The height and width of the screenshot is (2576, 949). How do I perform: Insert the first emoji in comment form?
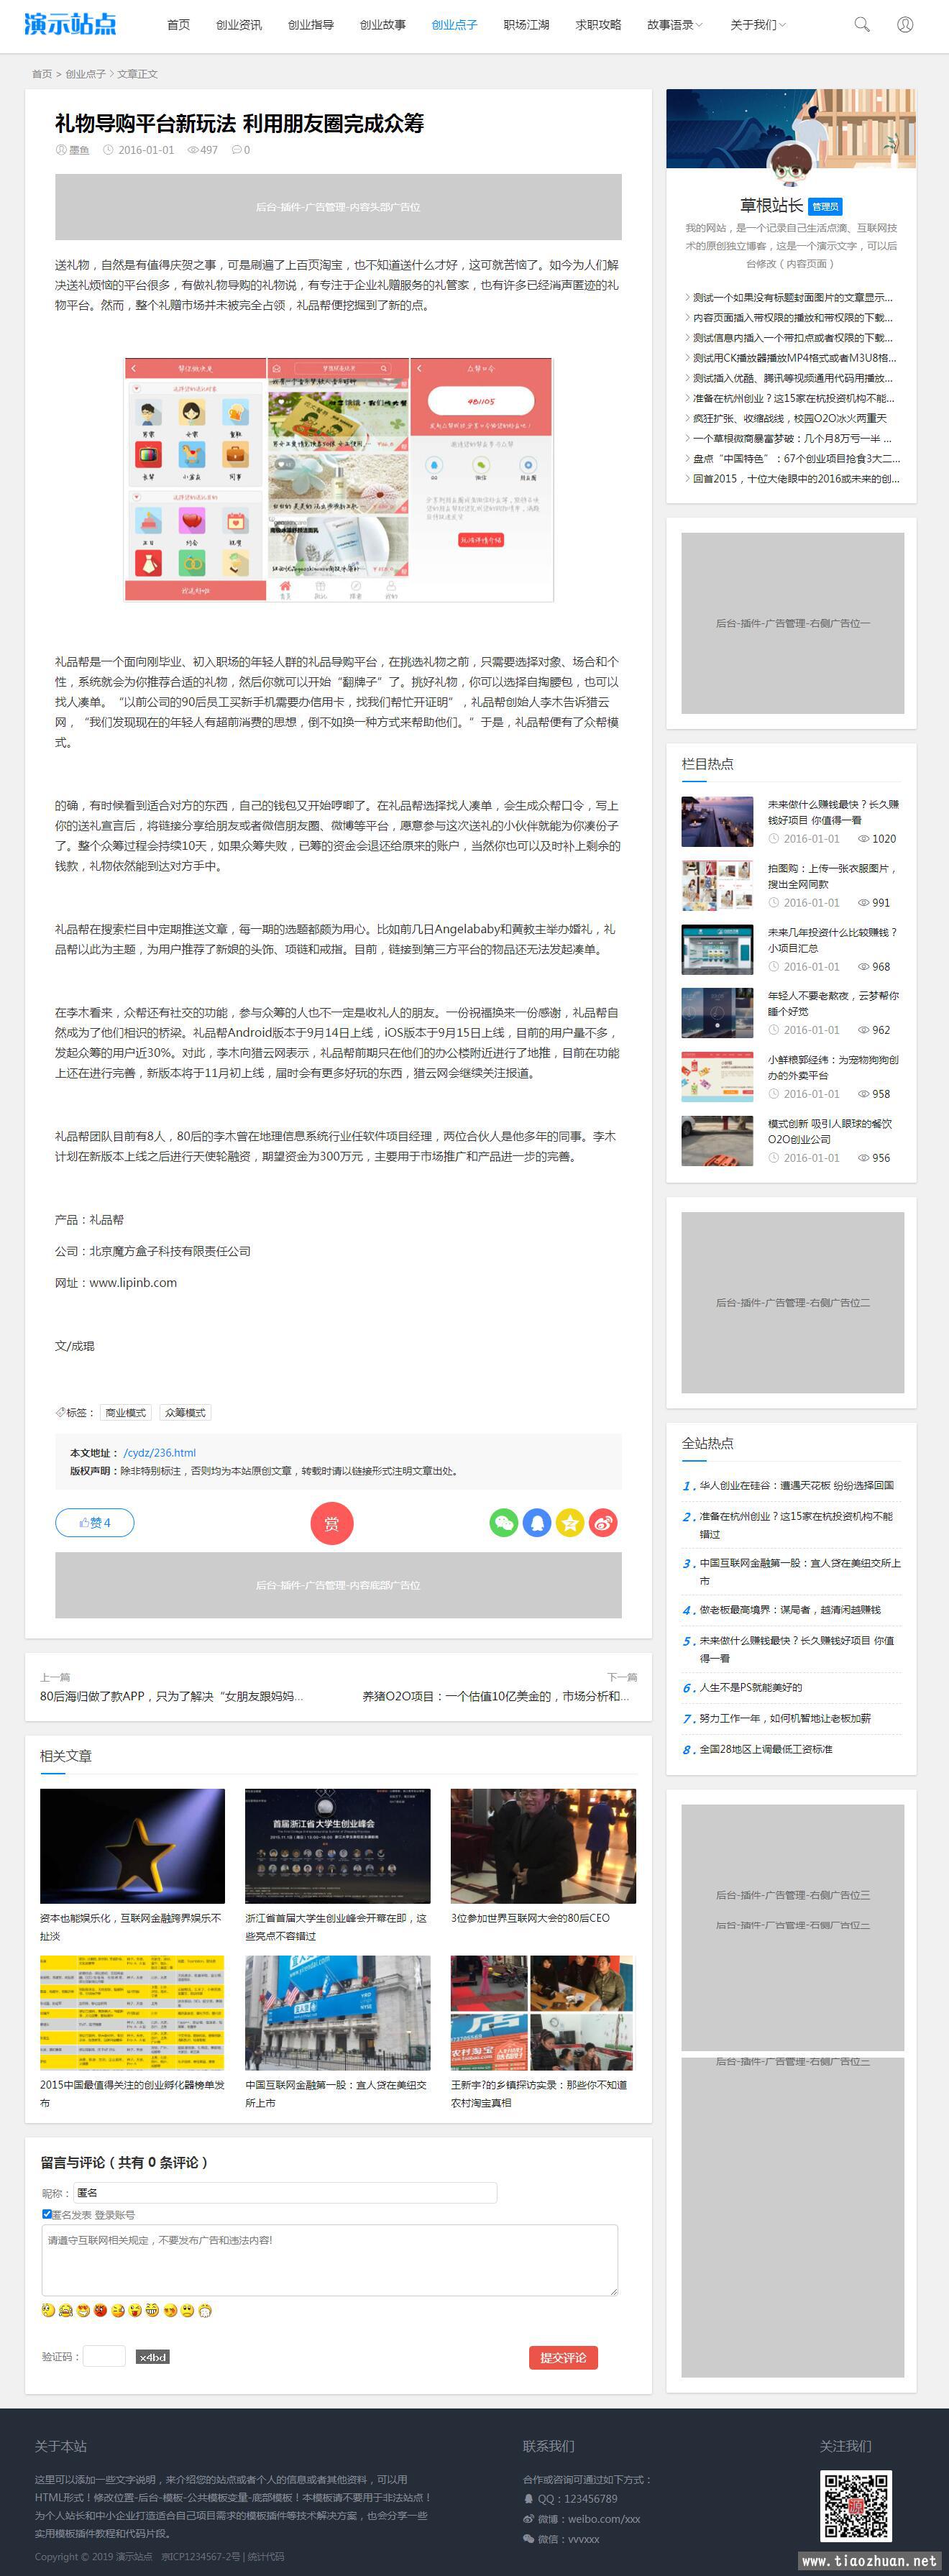click(x=48, y=2310)
